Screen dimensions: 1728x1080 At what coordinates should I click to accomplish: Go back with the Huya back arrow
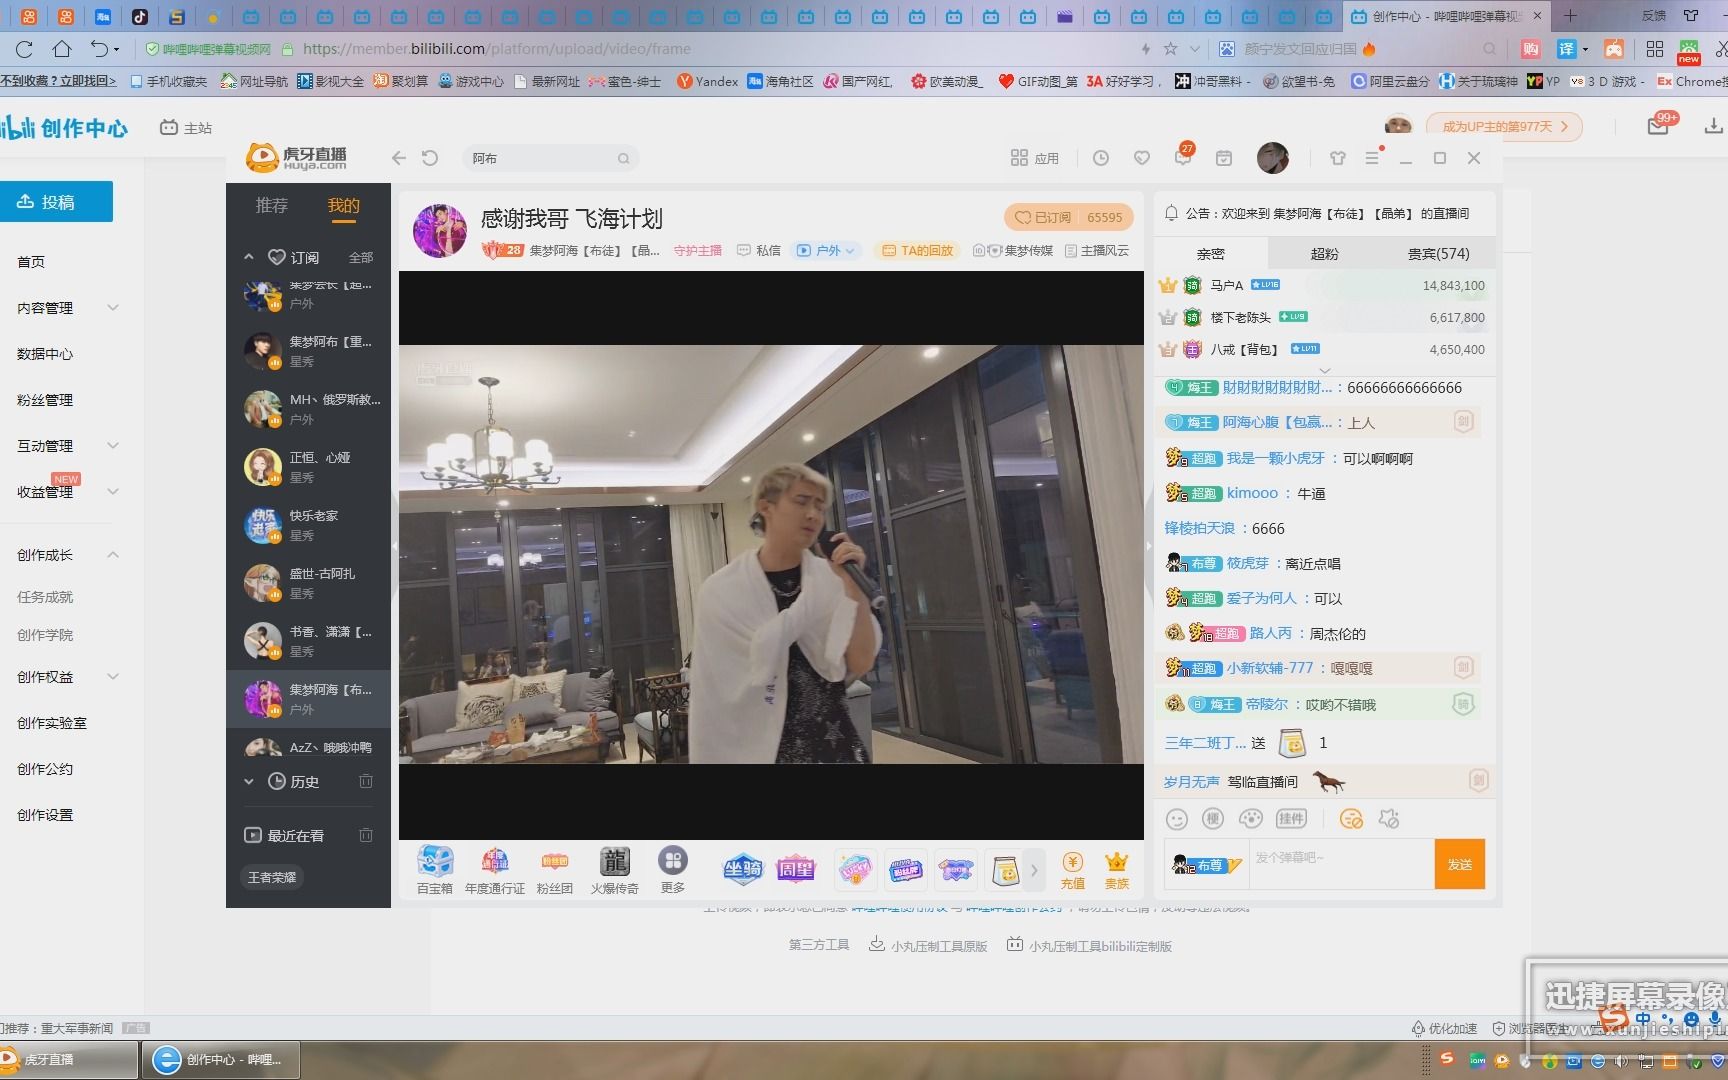tap(399, 158)
